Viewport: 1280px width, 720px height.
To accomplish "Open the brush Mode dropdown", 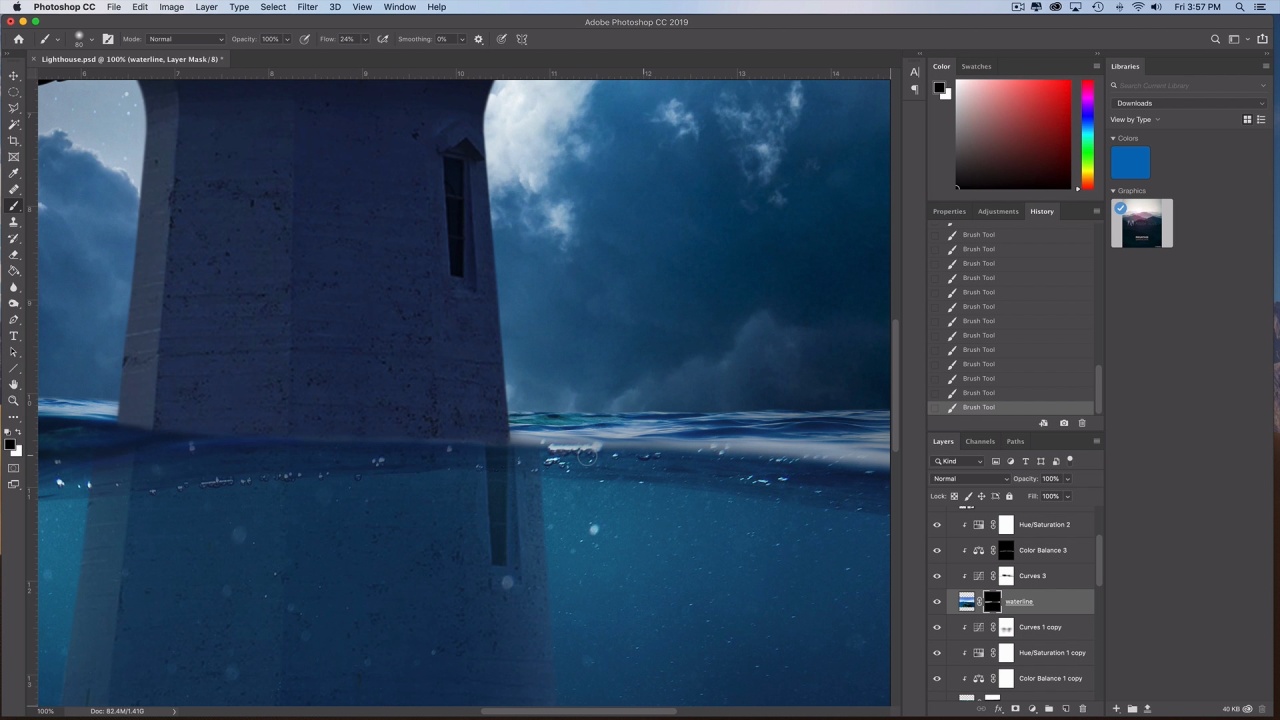I will (x=186, y=39).
